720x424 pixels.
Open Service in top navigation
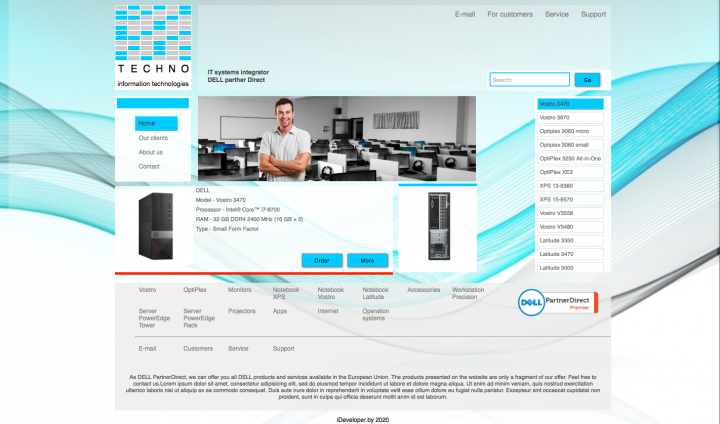point(557,14)
